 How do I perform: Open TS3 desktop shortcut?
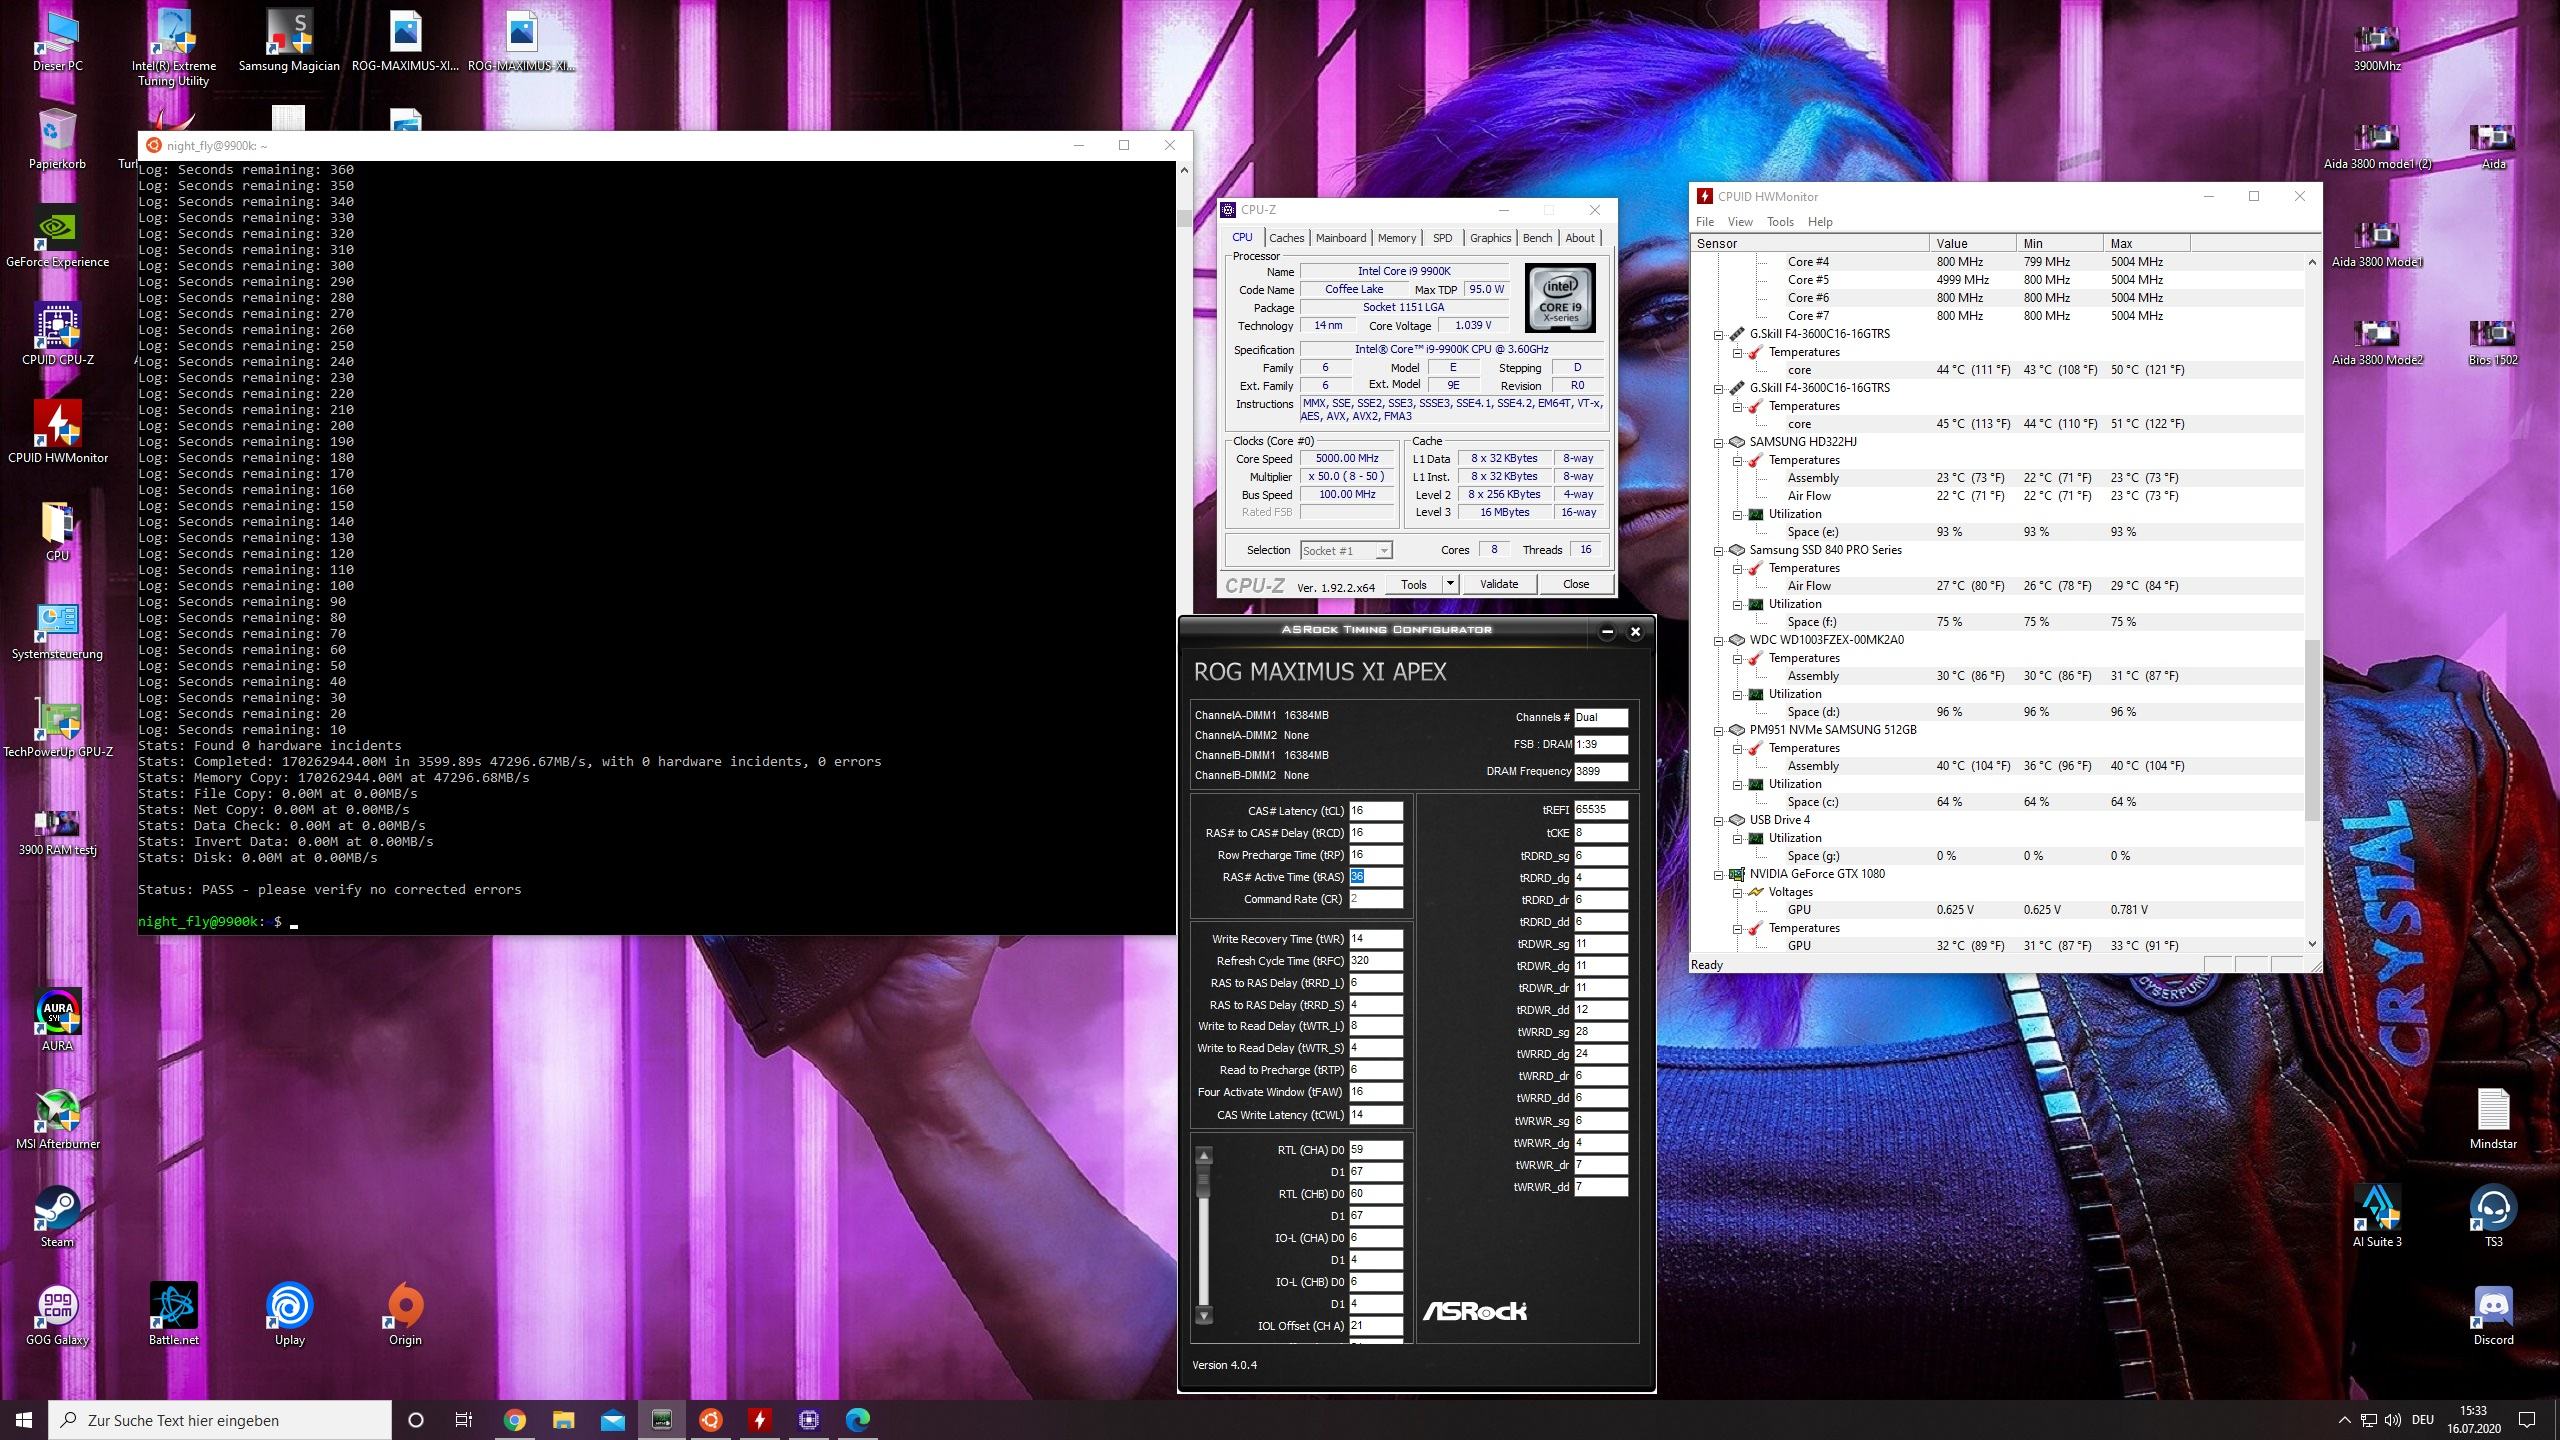[2493, 1218]
